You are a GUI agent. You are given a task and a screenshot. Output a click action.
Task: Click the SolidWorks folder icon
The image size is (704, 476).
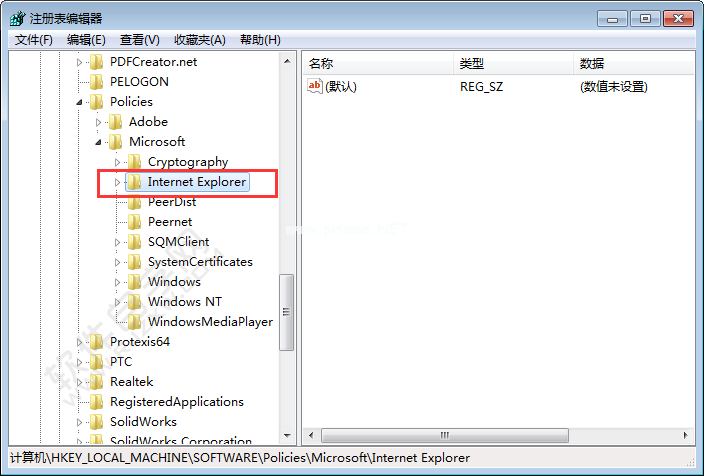click(96, 421)
